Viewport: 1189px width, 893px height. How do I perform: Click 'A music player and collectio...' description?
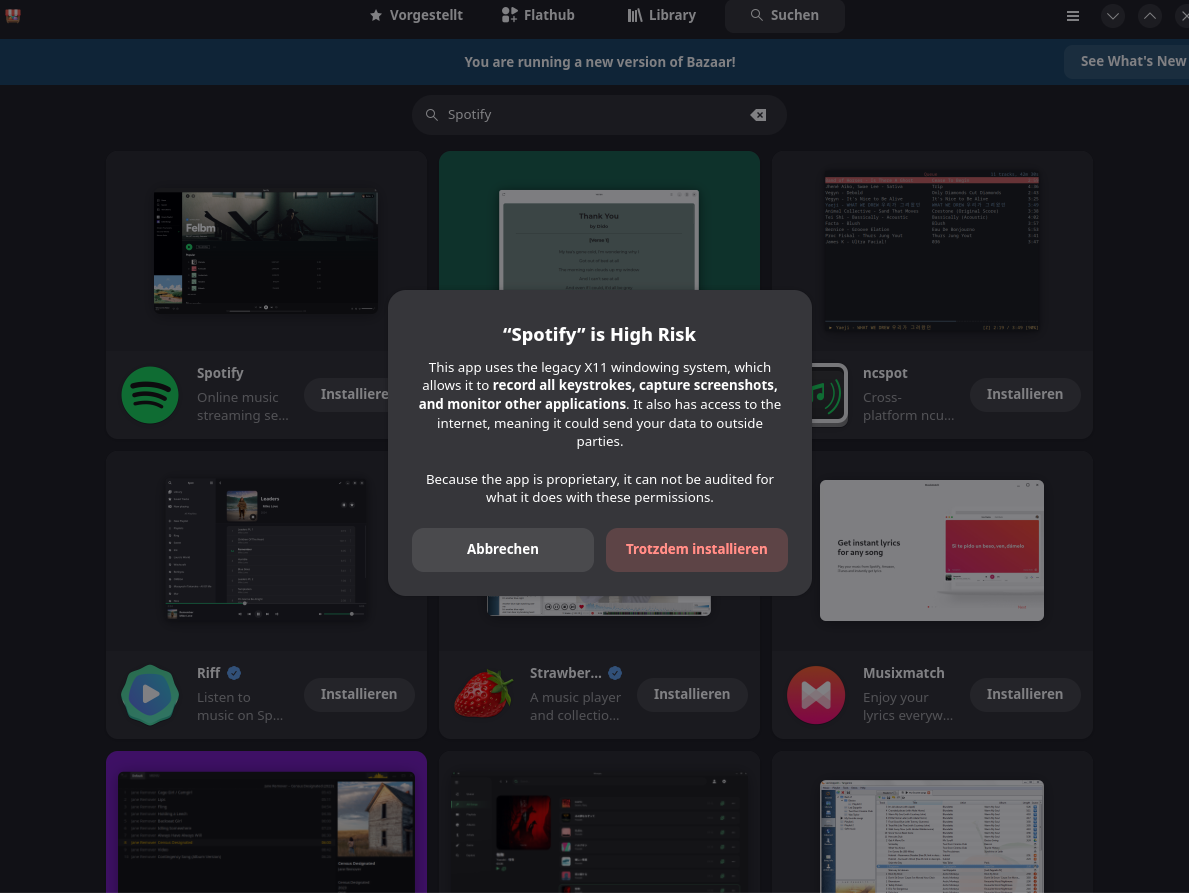coord(575,707)
